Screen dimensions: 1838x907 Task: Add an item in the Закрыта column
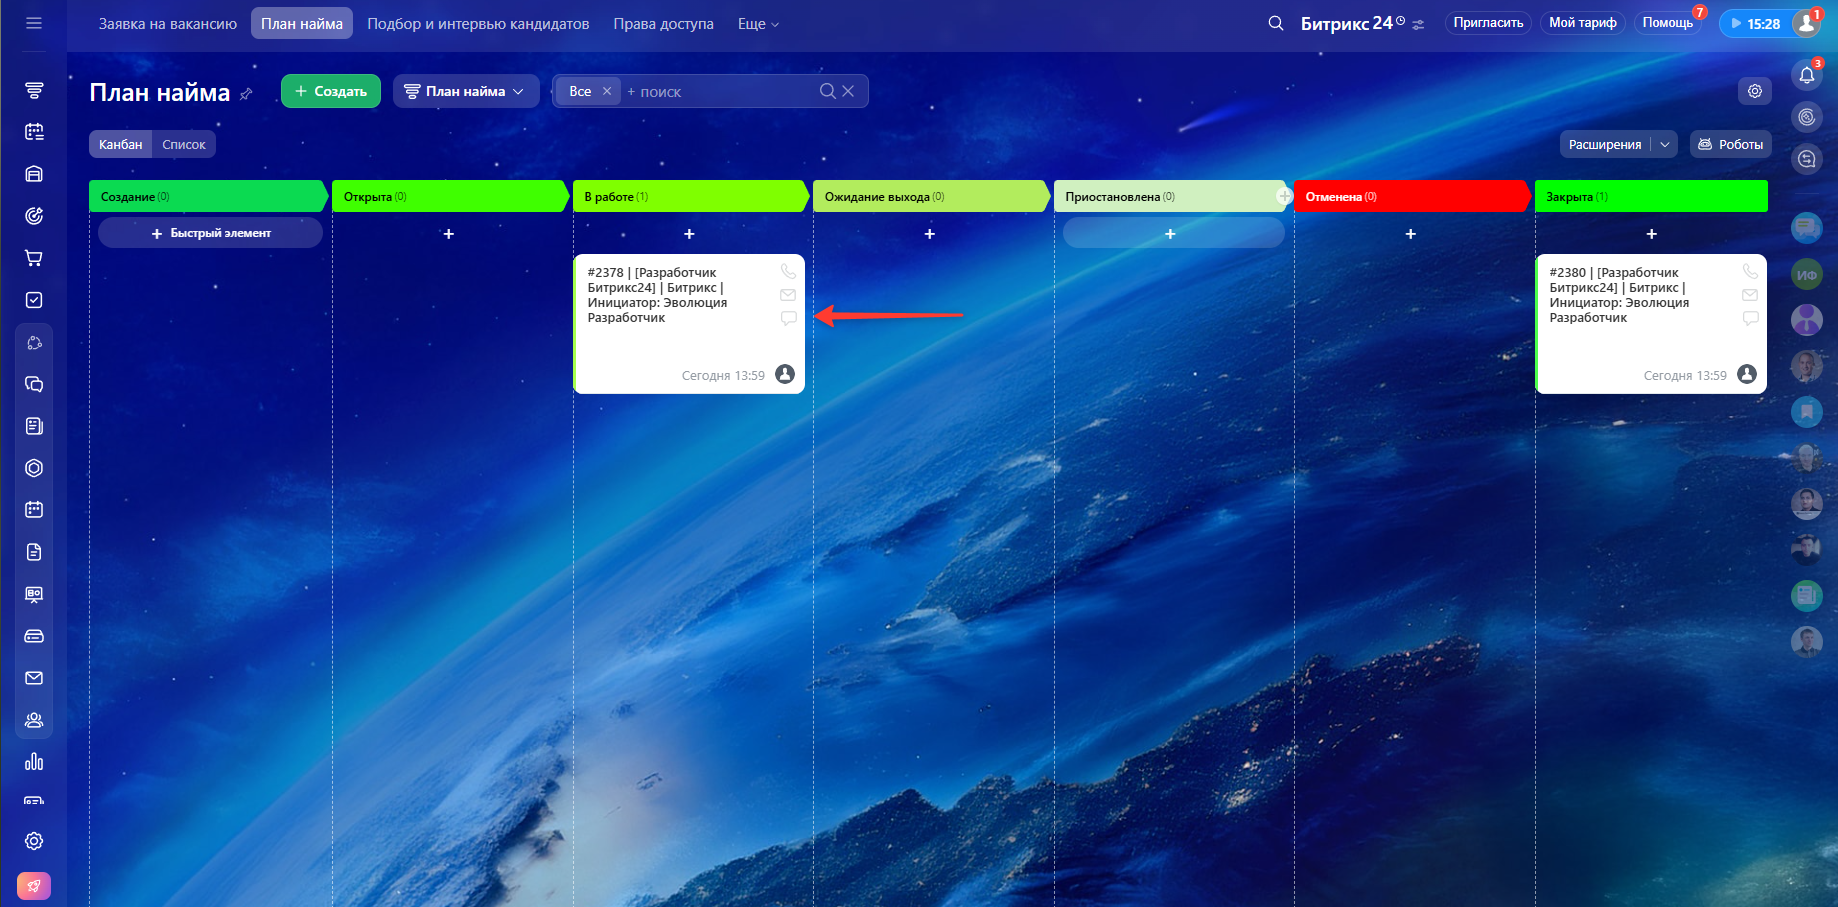point(1652,233)
